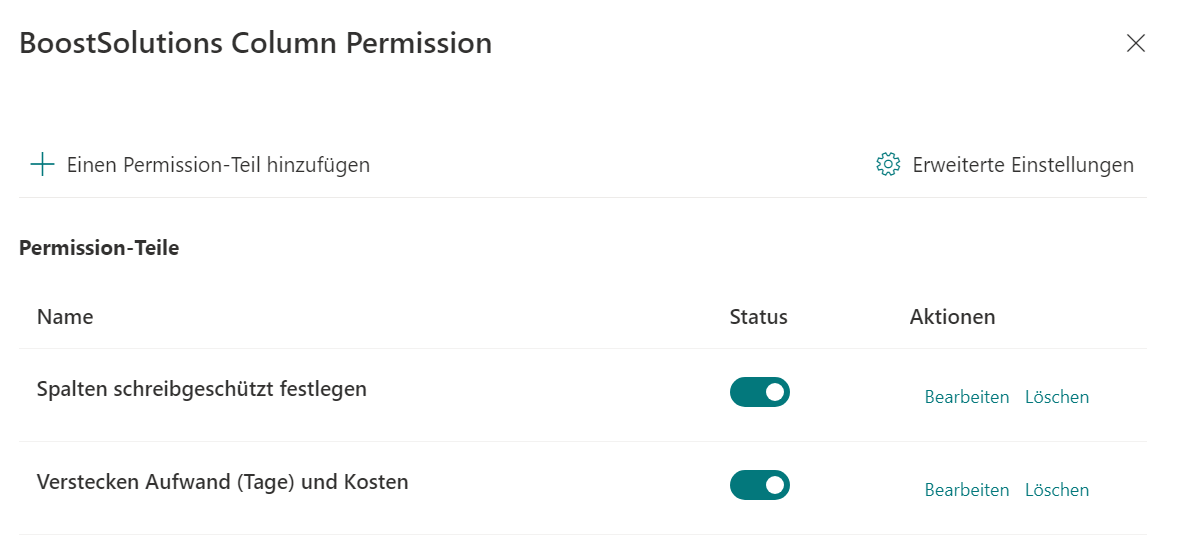Screen dimensions: 1180x539
Task: Close the Column Permission dialog with the X
Action: point(1135,43)
